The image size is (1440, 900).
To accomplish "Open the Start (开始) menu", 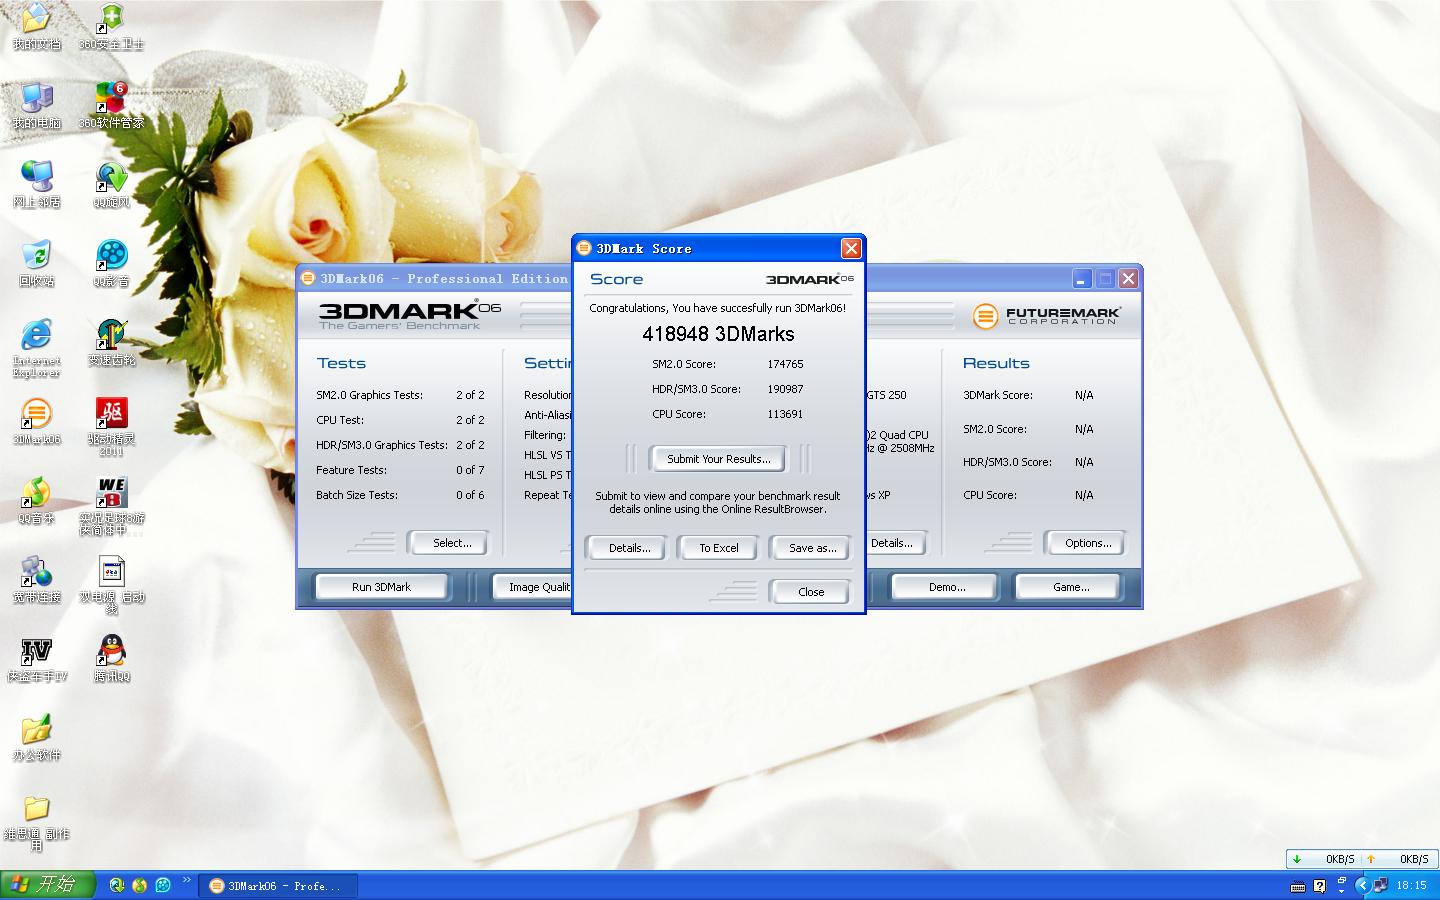I will click(47, 885).
